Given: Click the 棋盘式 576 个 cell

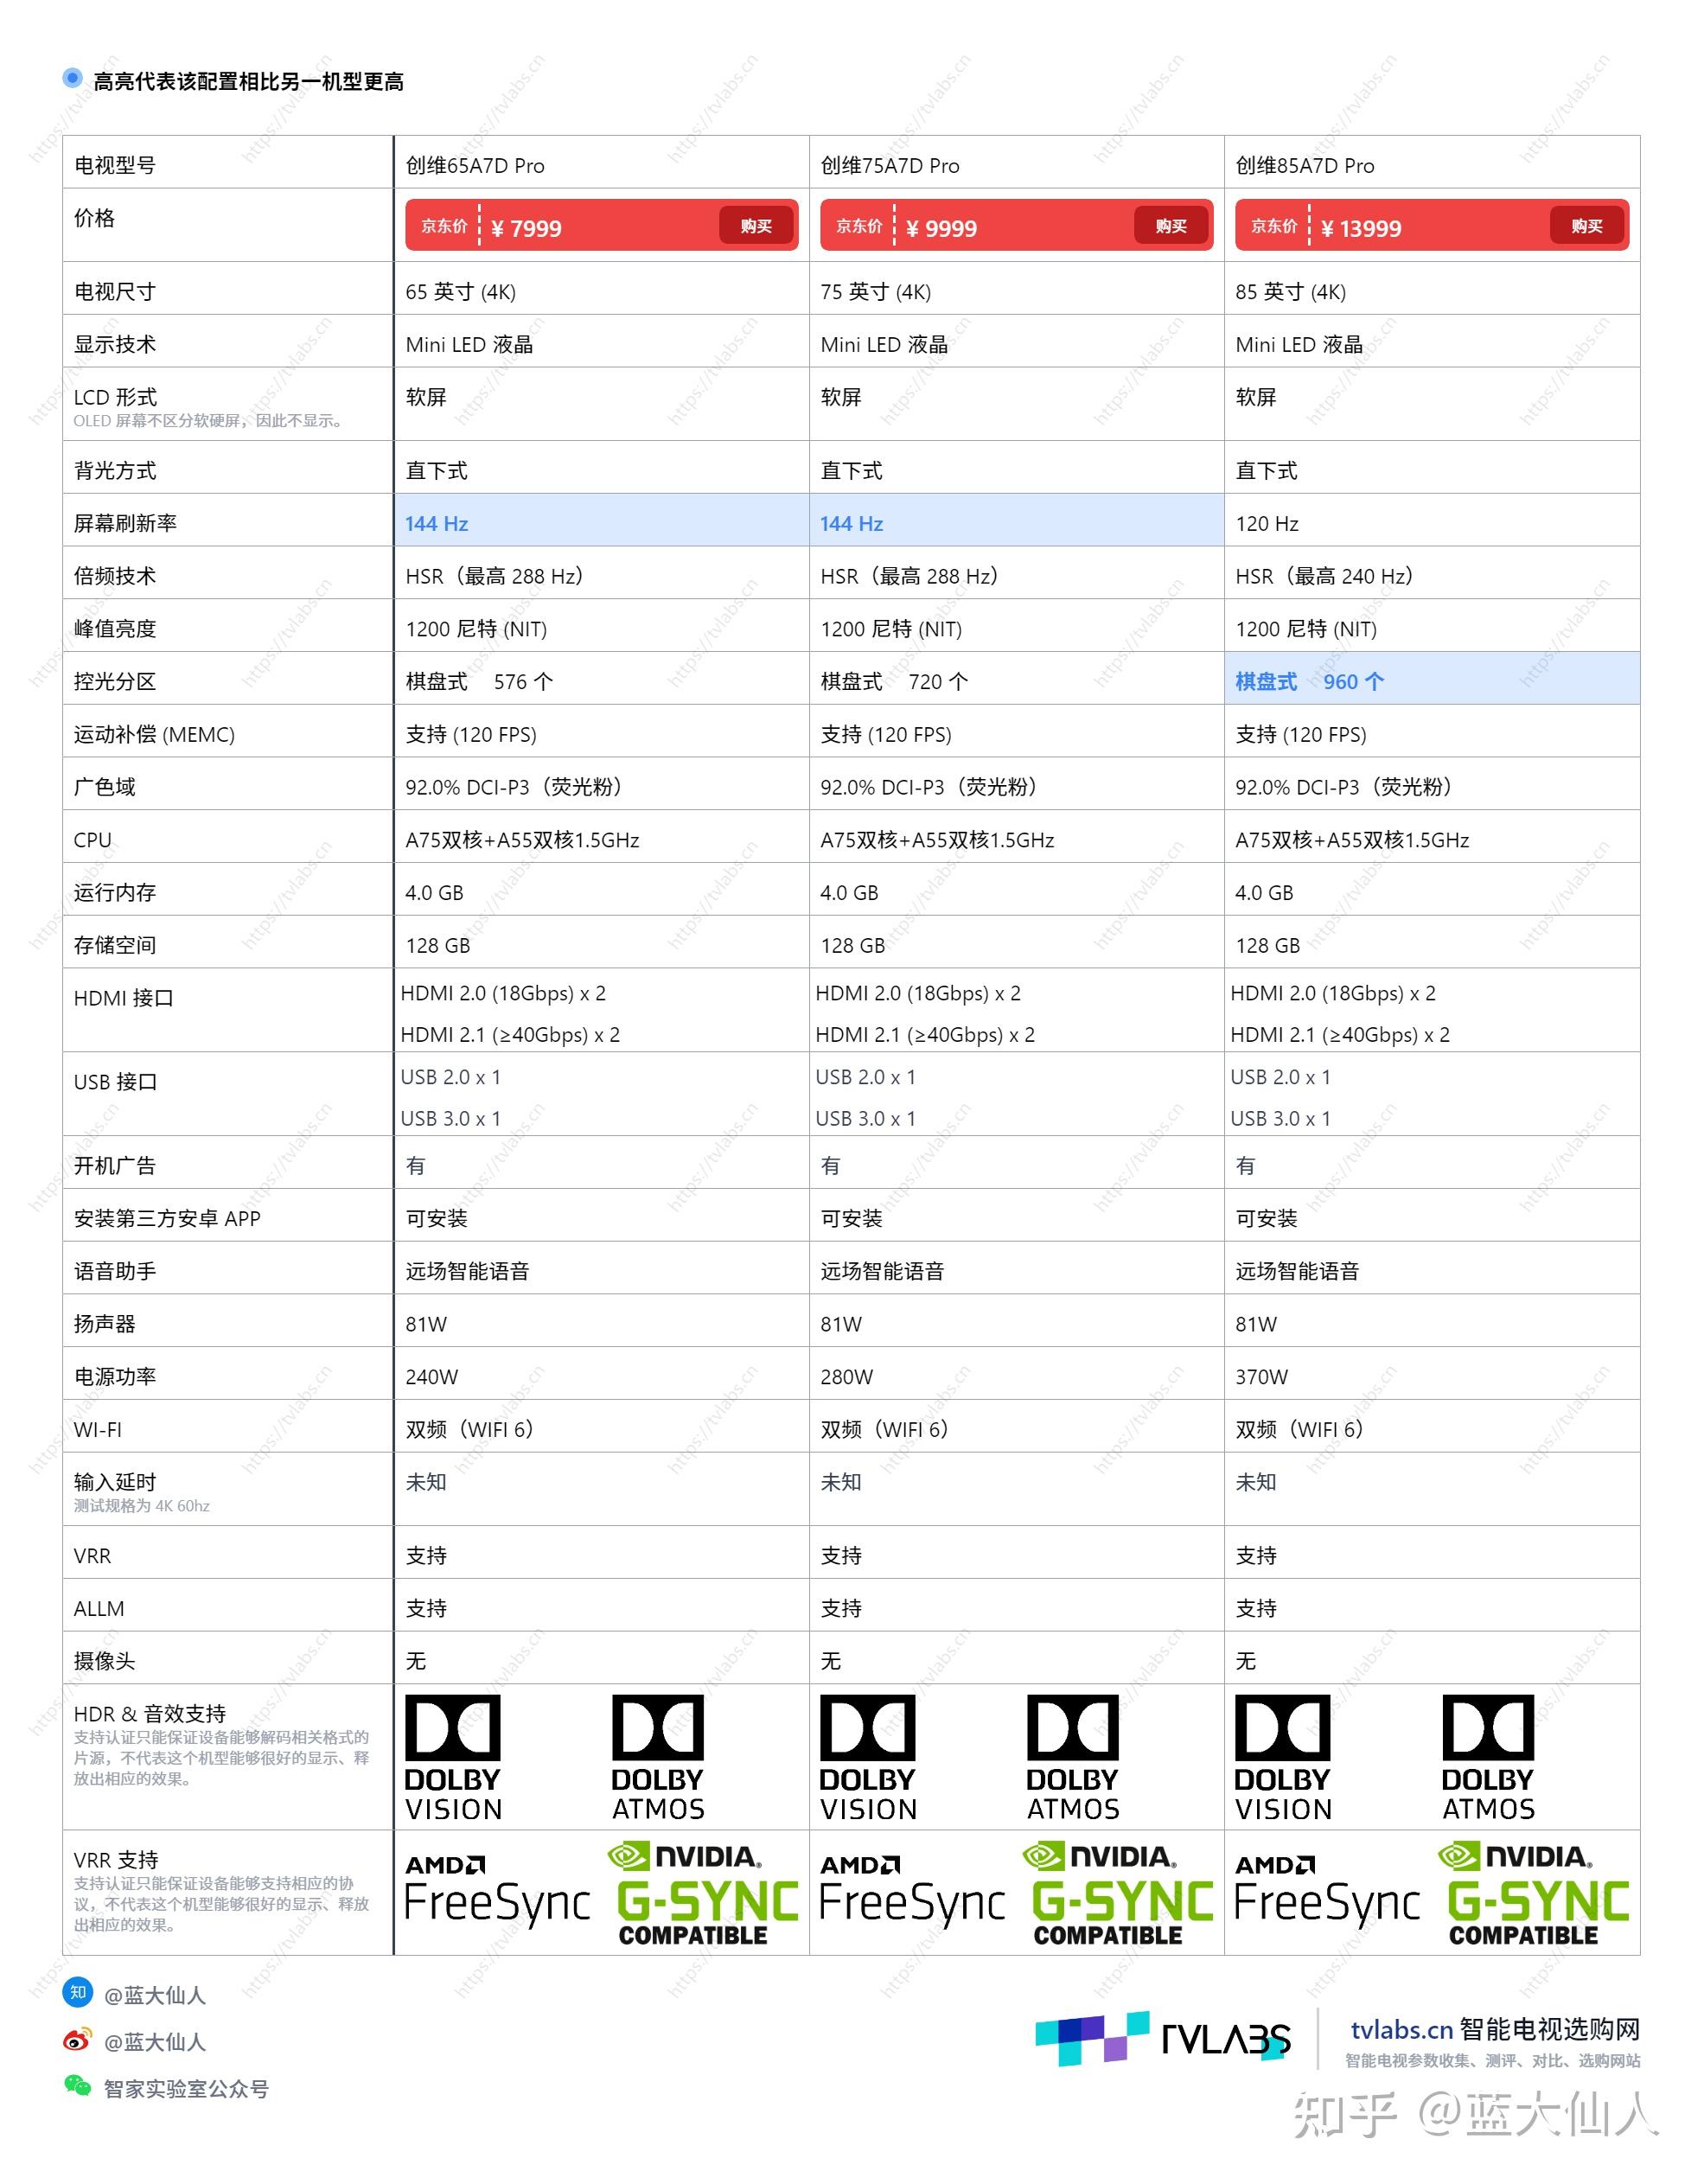Looking at the screenshot, I should (x=602, y=678).
